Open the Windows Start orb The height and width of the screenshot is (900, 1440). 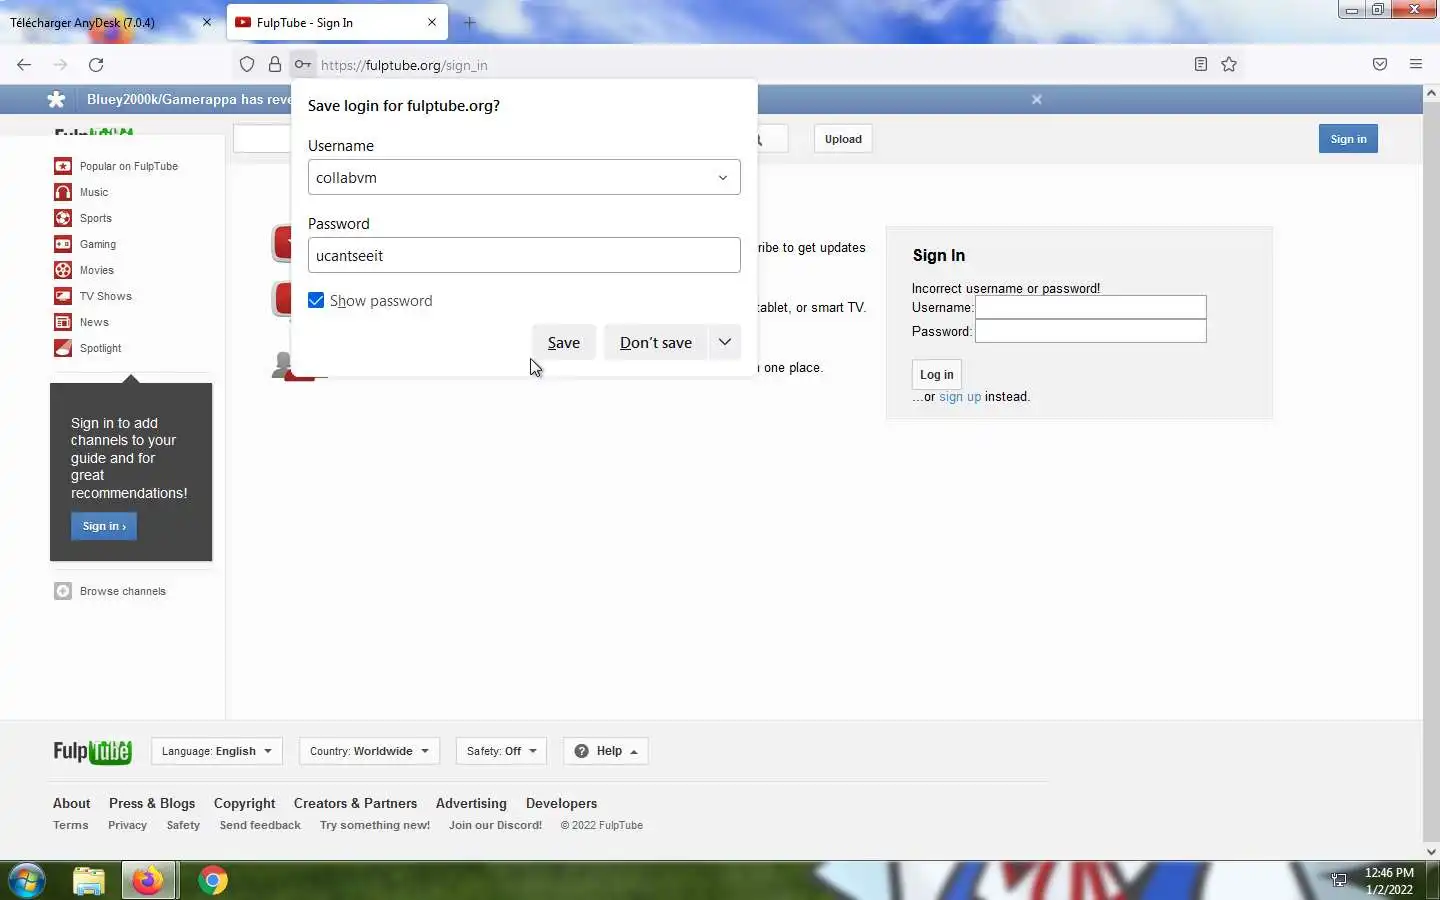click(x=27, y=880)
